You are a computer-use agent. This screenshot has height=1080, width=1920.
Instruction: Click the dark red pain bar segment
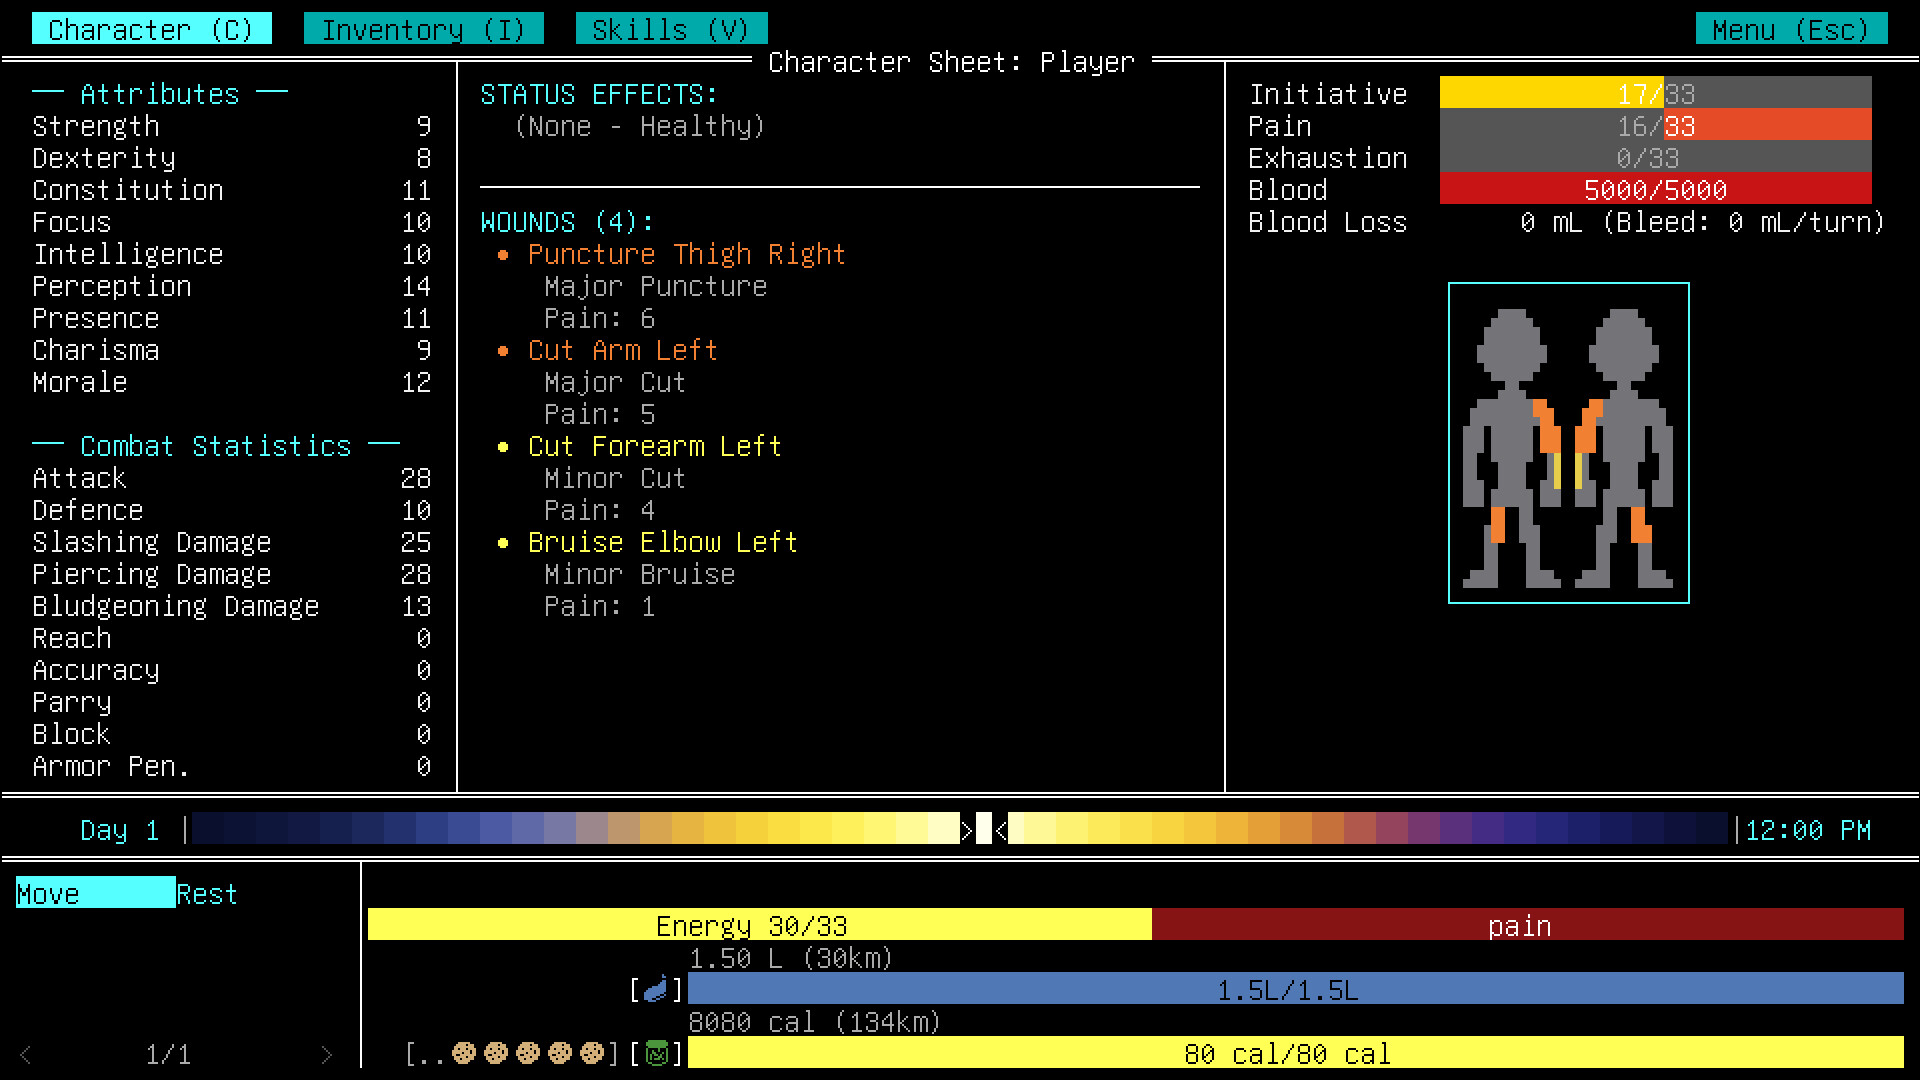click(x=1528, y=925)
